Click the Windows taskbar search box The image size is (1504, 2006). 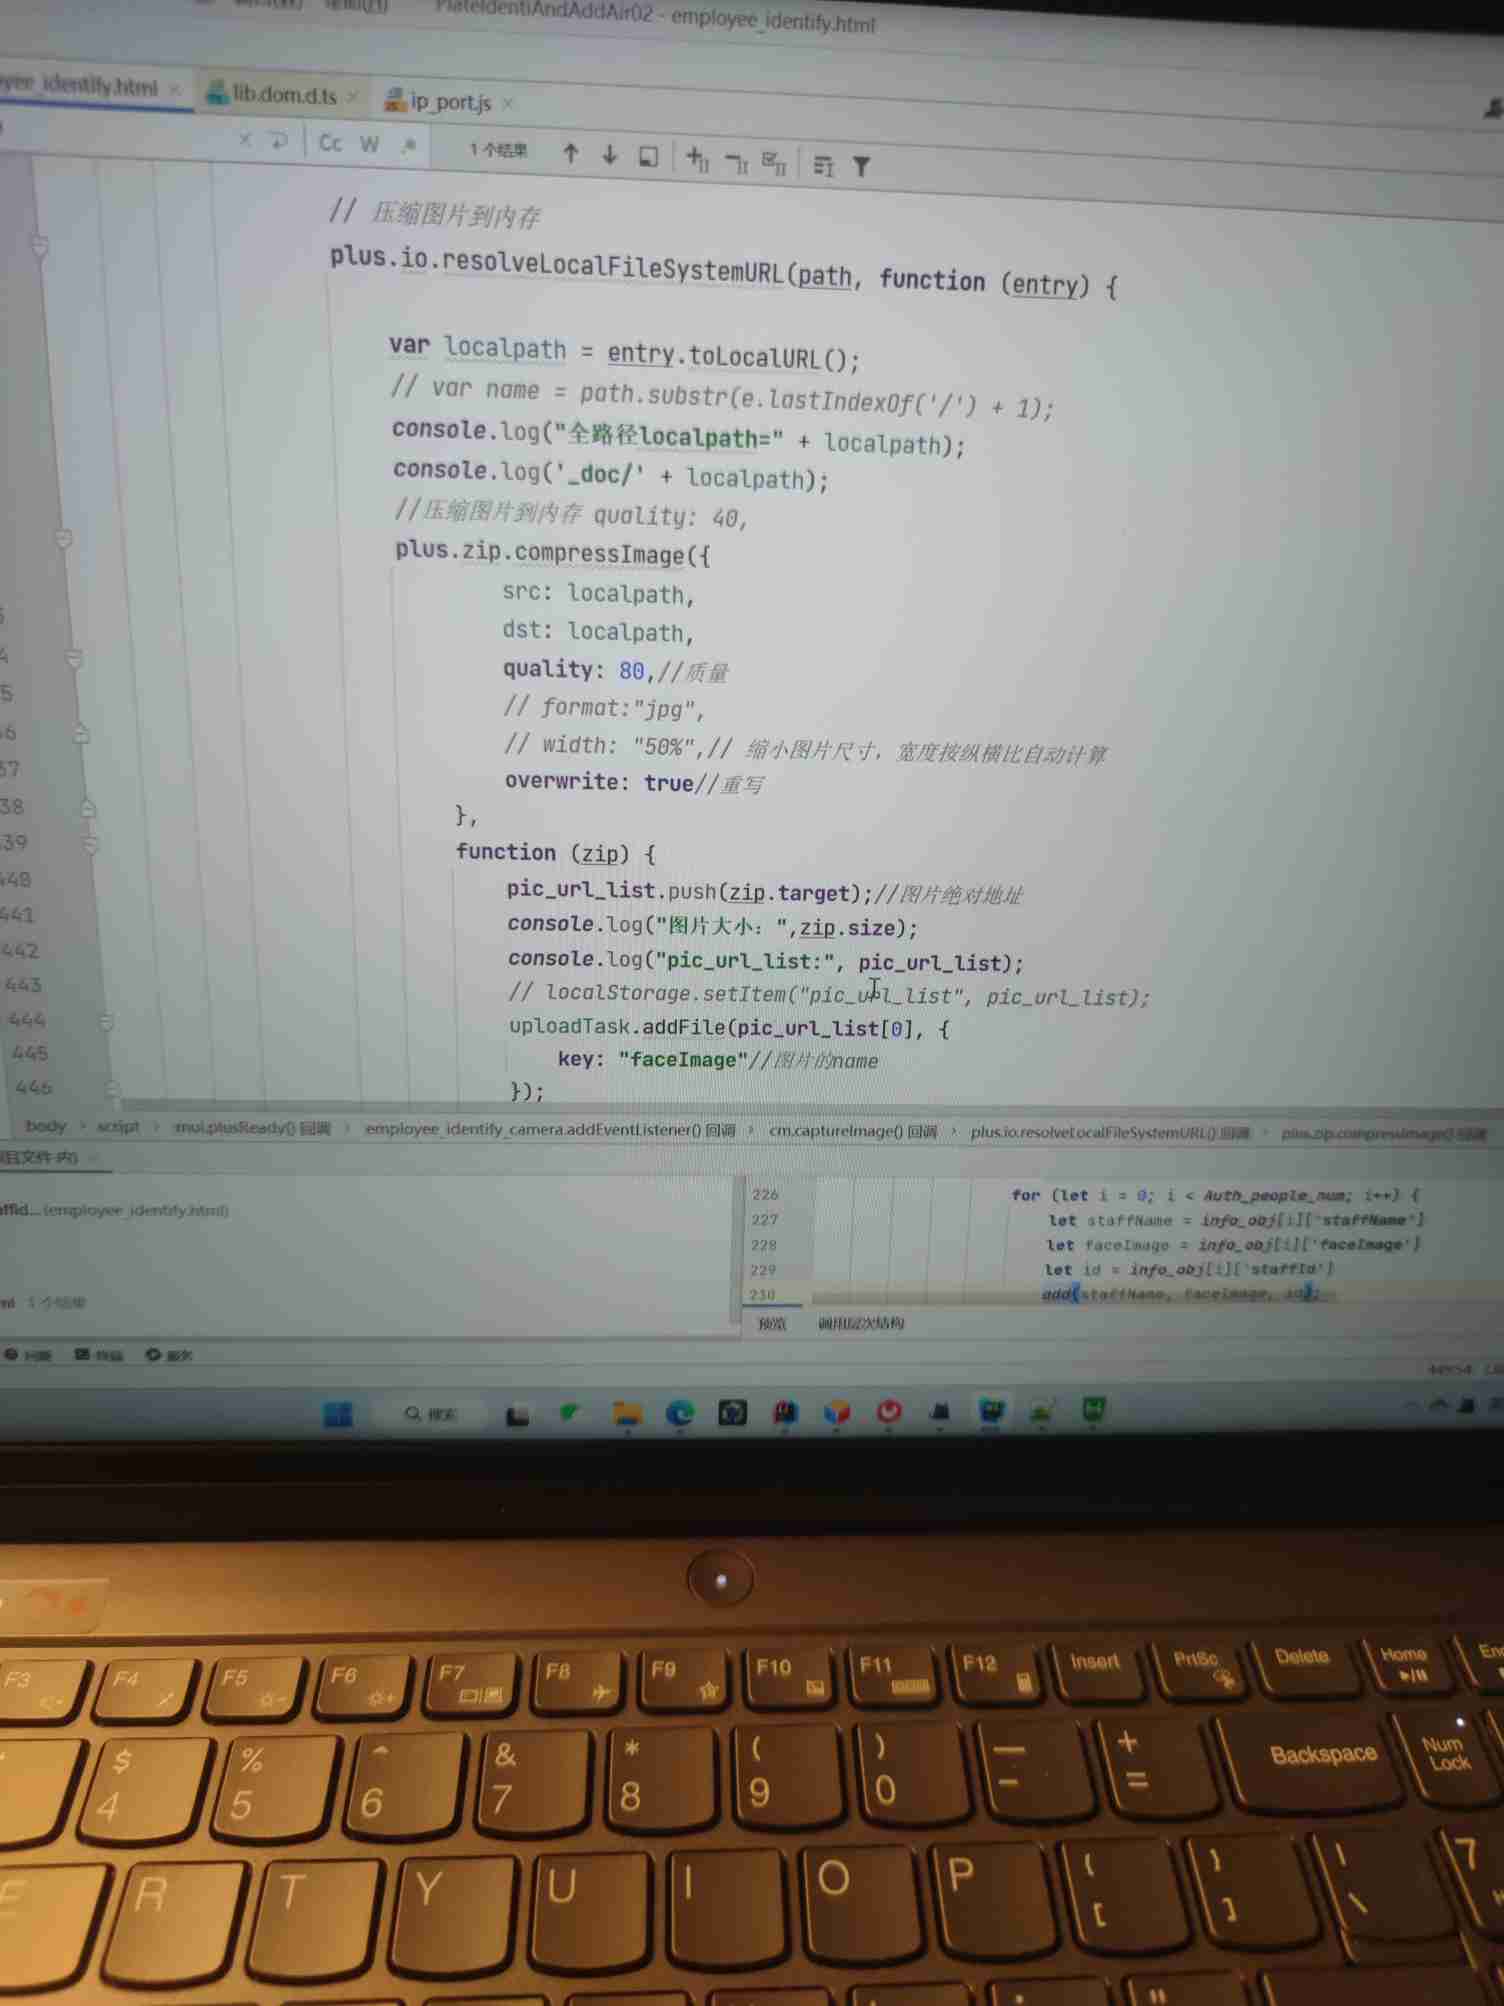pos(431,1413)
